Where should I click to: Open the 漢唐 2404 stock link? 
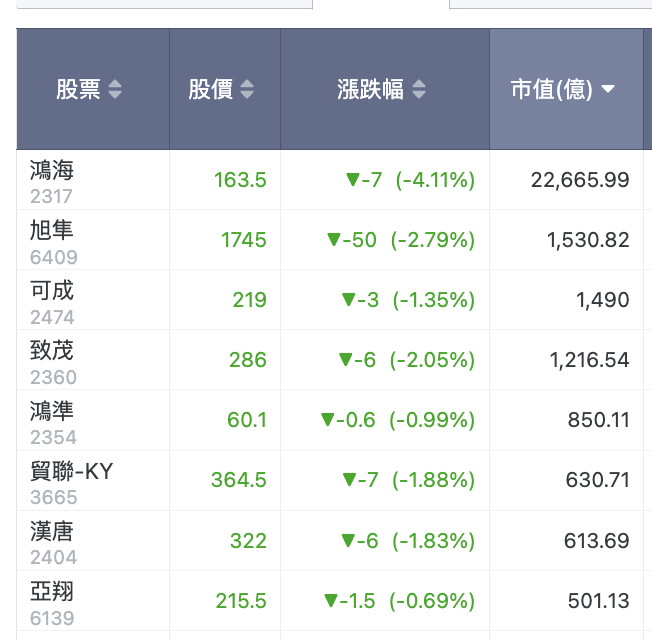coord(53,543)
